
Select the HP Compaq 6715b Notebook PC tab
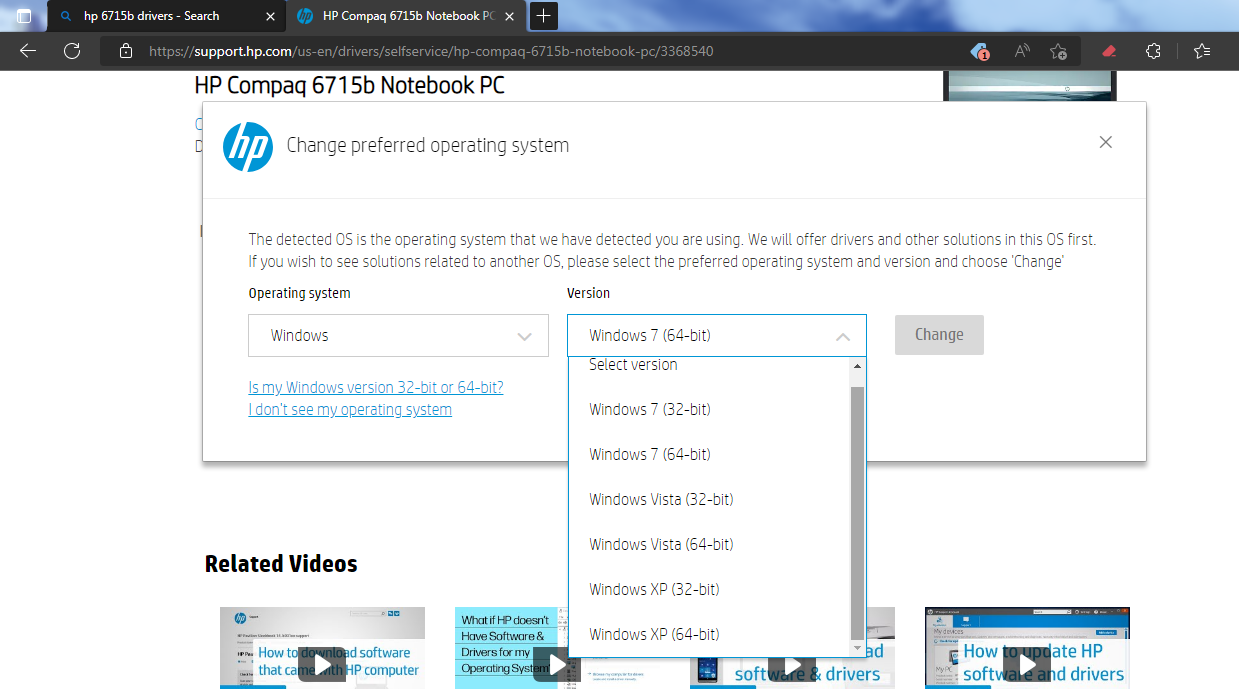[x=406, y=16]
